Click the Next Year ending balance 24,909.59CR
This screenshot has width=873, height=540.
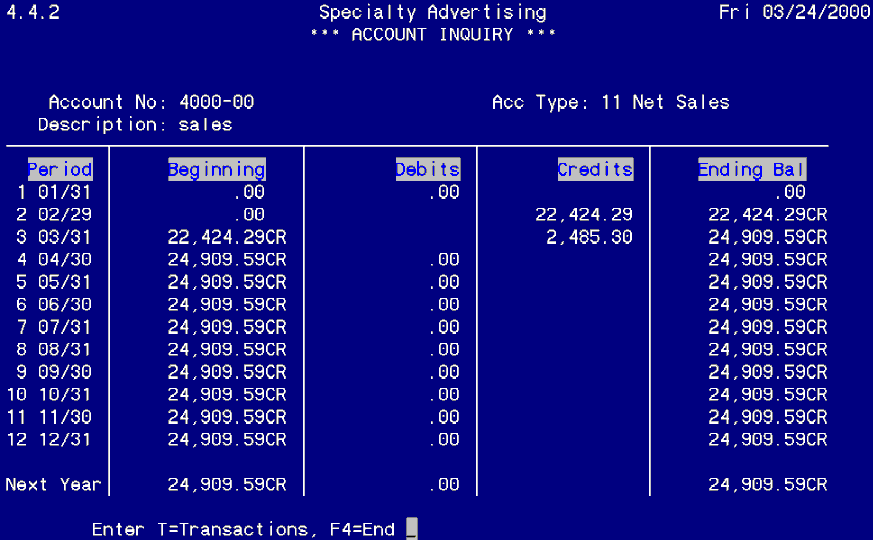point(767,484)
